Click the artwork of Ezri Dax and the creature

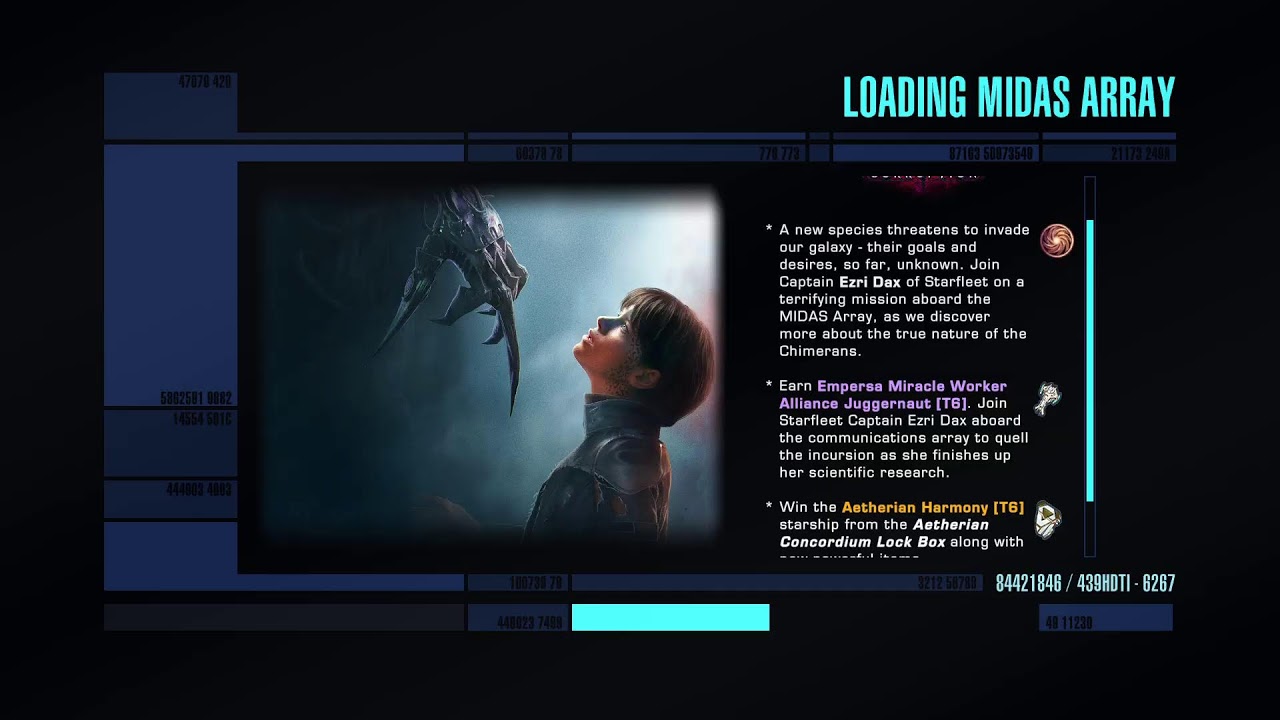490,365
